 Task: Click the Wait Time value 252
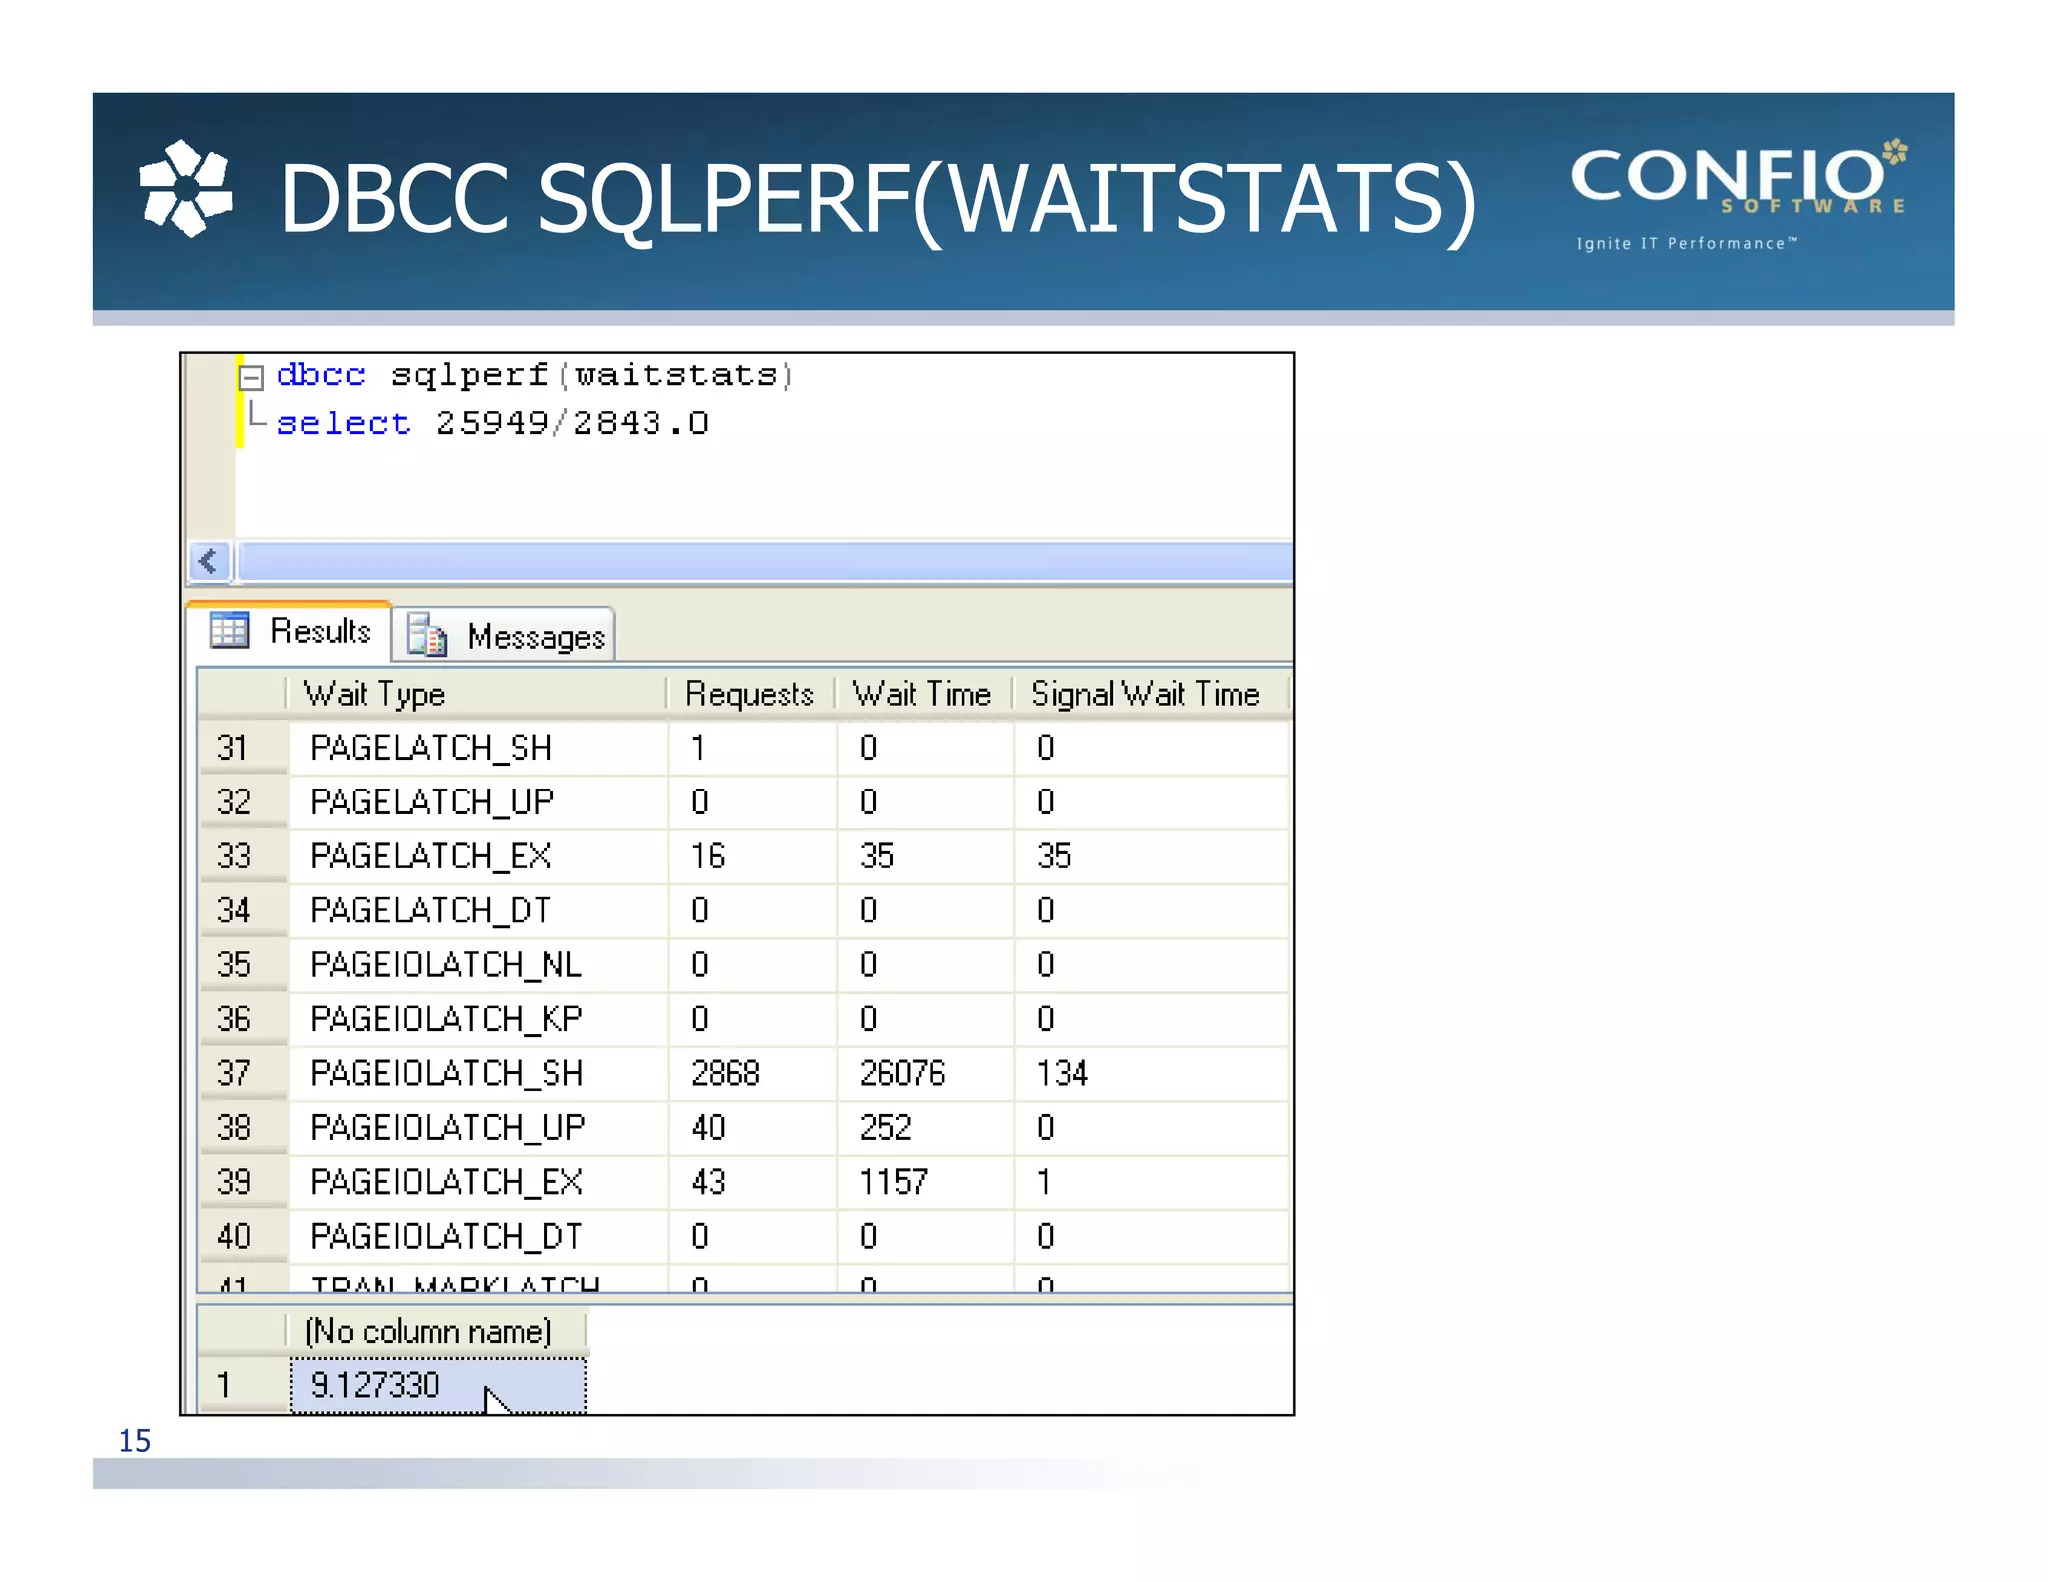[x=925, y=1127]
